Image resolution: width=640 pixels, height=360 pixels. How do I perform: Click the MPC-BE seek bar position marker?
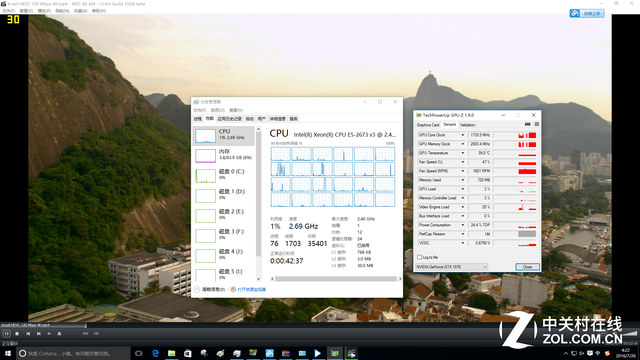86,325
